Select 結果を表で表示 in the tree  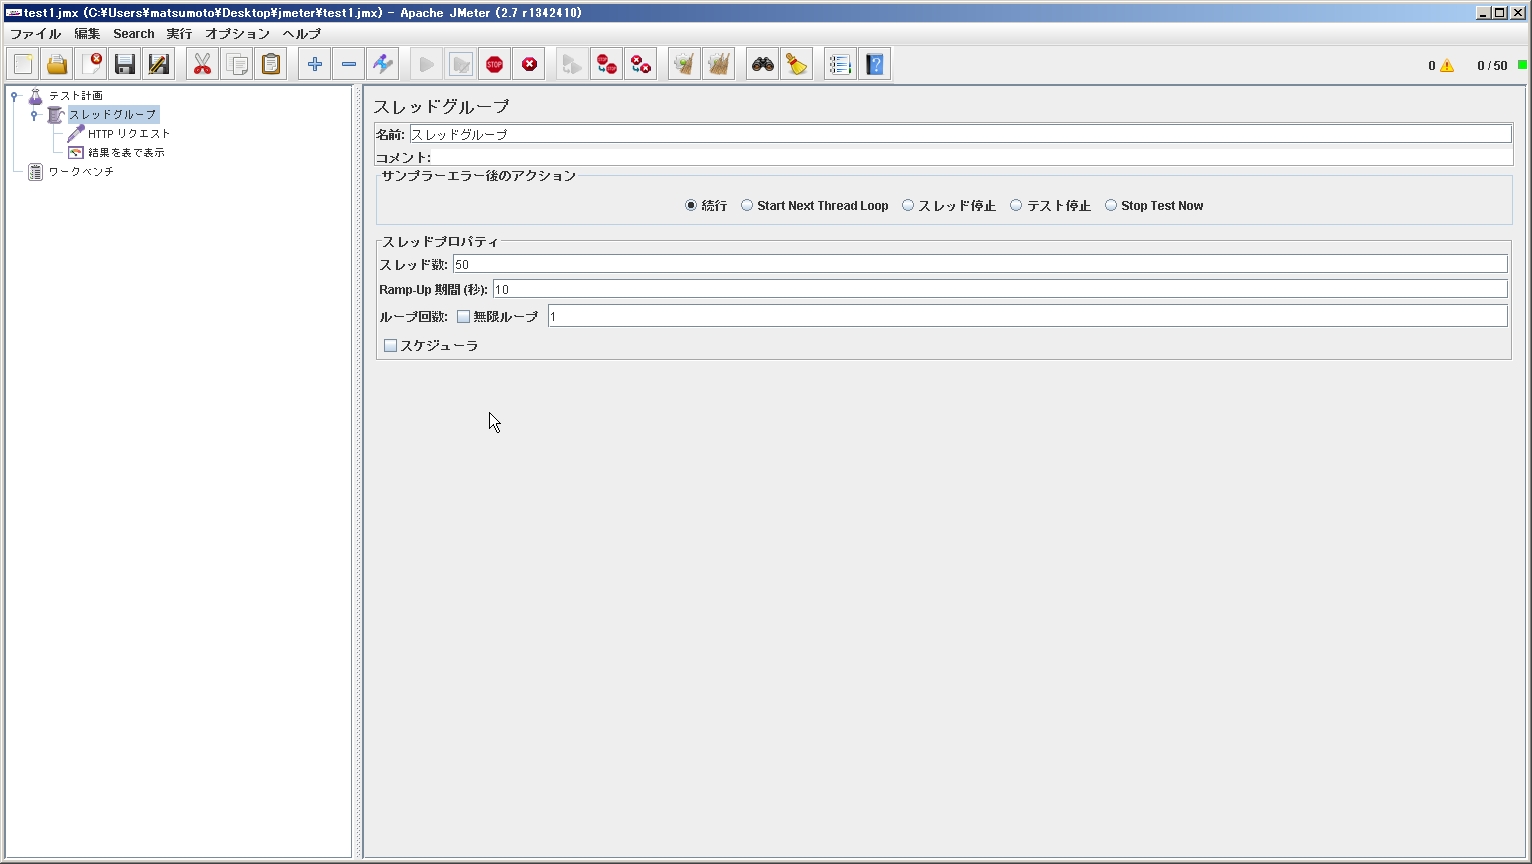point(126,153)
